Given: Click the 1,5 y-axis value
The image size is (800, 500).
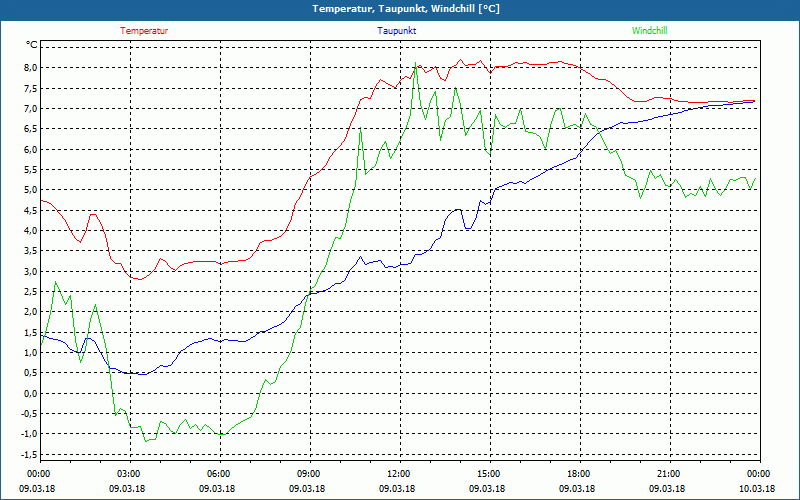Looking at the screenshot, I should (x=31, y=332).
